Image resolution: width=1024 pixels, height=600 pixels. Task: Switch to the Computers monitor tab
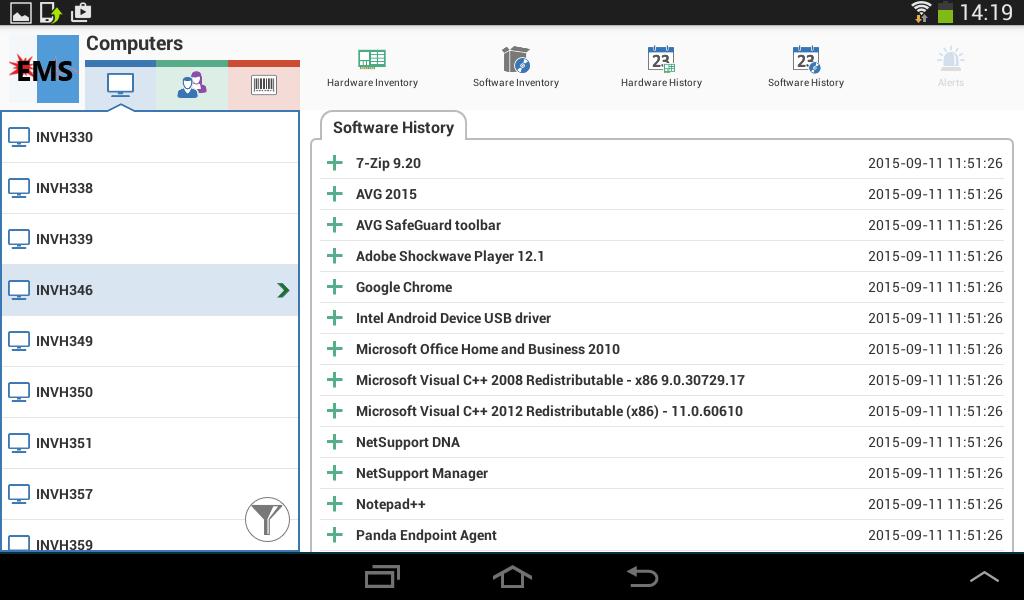point(120,86)
